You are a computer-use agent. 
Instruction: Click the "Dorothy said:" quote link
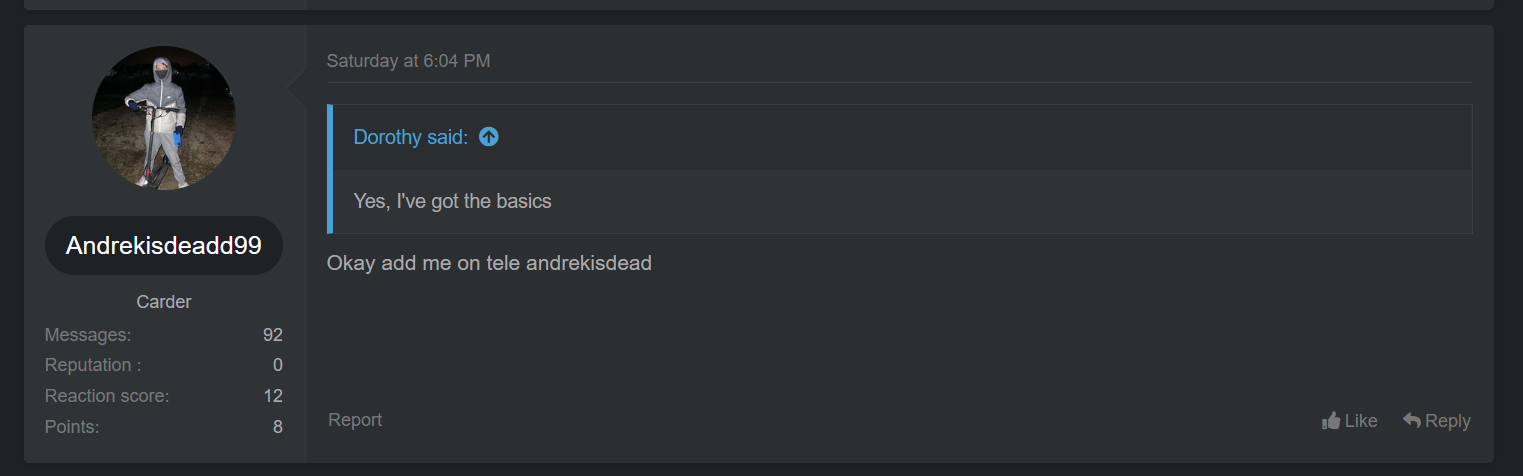410,137
